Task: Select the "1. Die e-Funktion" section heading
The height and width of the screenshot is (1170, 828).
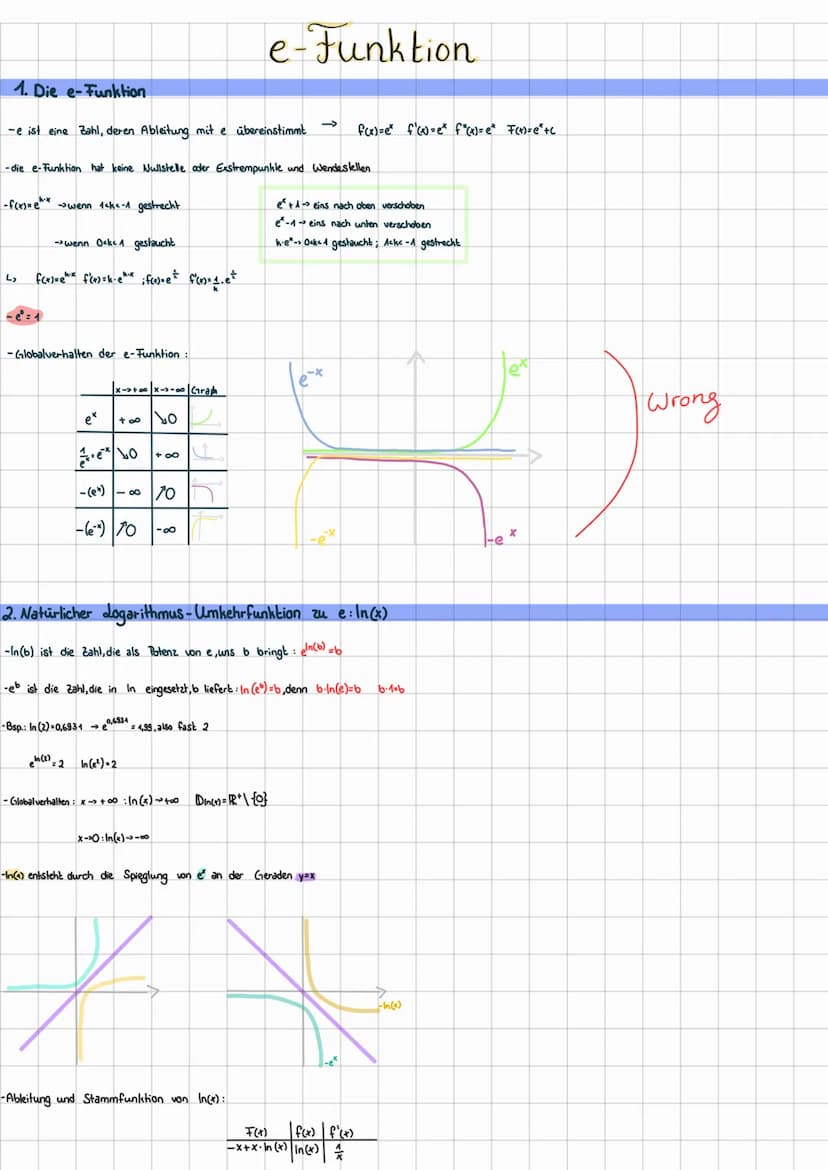Action: coord(80,92)
